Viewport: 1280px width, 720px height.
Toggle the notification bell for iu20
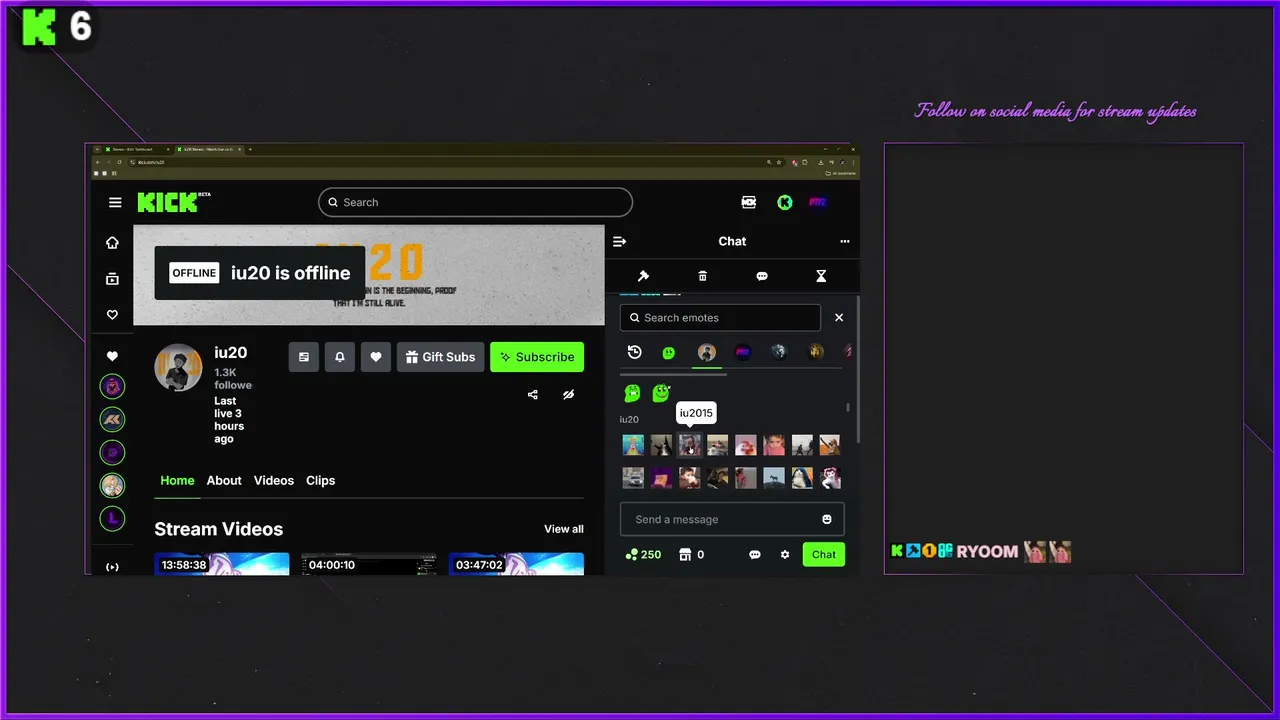pos(340,357)
